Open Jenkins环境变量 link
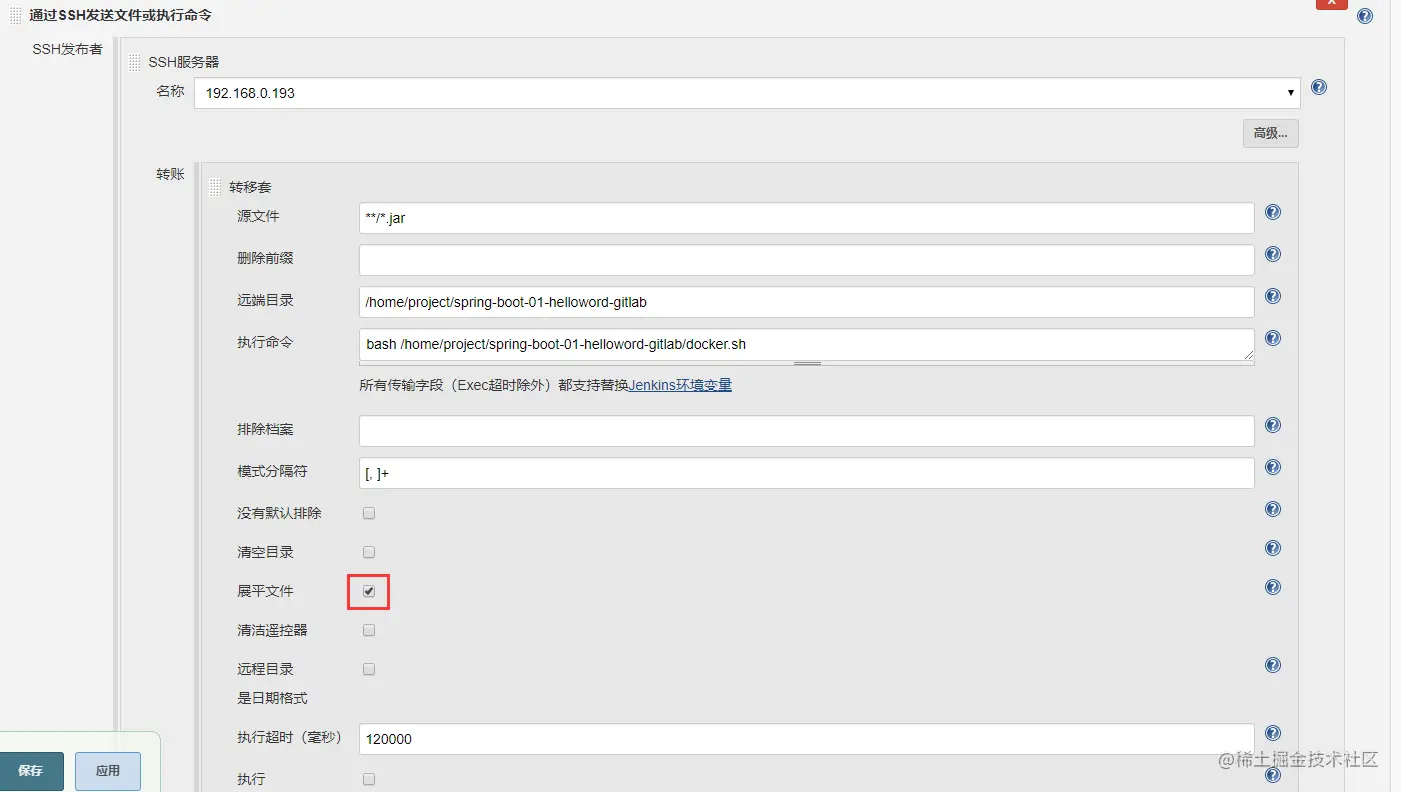The image size is (1401, 792). pyautogui.click(x=680, y=385)
